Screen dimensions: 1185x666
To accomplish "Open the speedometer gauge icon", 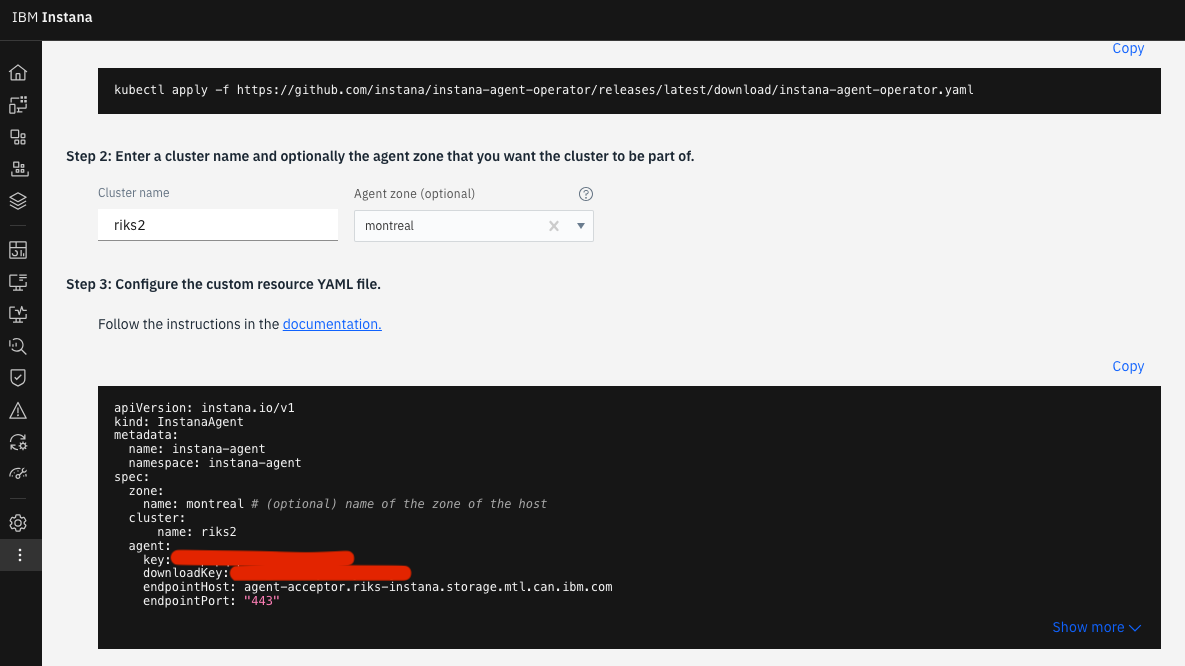I will click(x=18, y=474).
